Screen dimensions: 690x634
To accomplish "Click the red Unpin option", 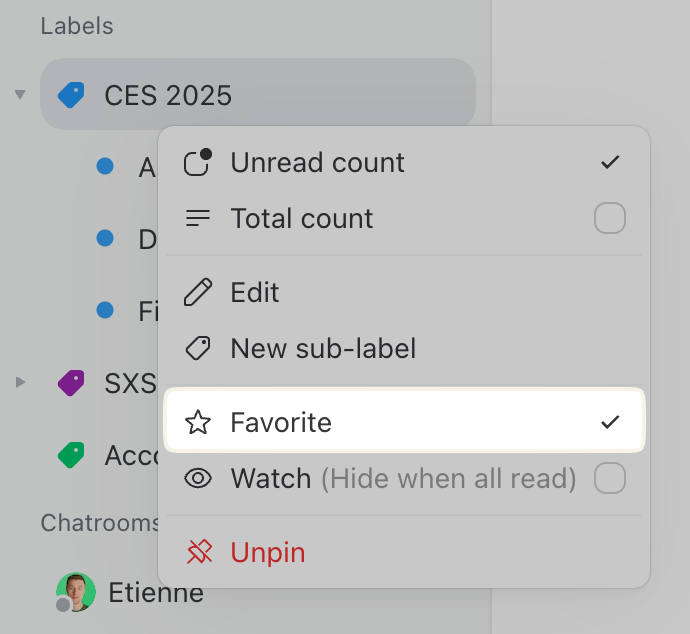I will tap(268, 552).
